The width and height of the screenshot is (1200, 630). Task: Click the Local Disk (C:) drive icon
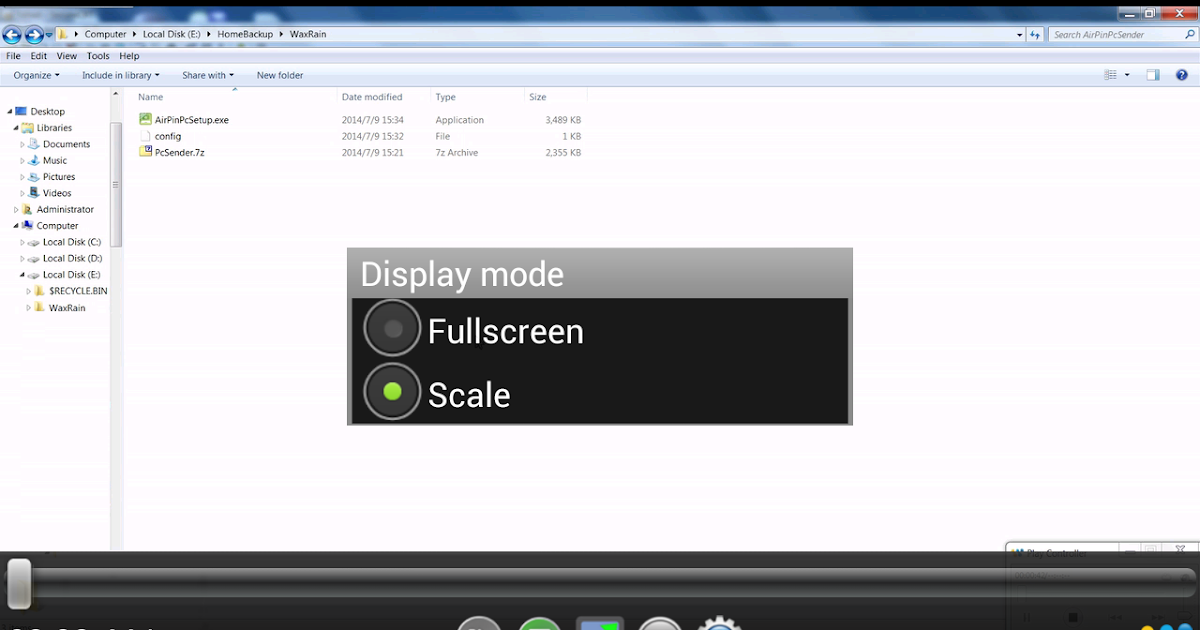pos(34,242)
